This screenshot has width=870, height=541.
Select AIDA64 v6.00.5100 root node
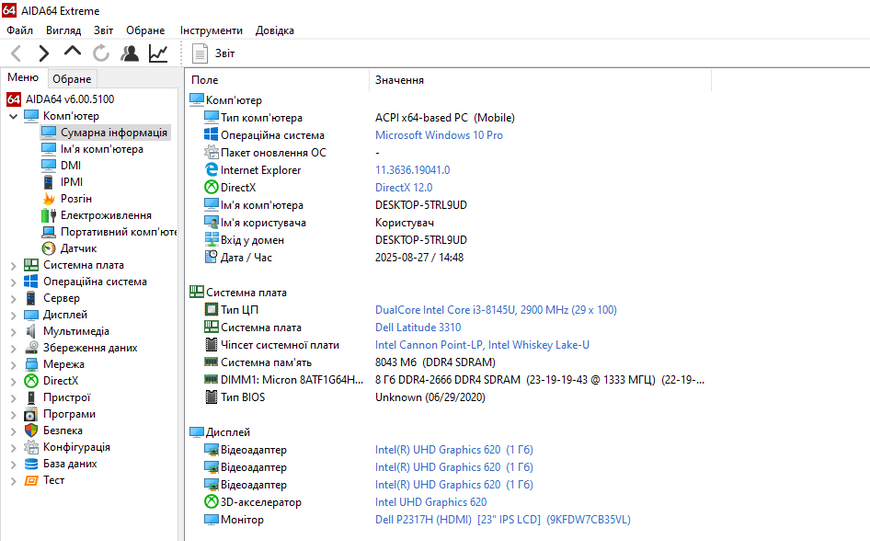[x=70, y=99]
